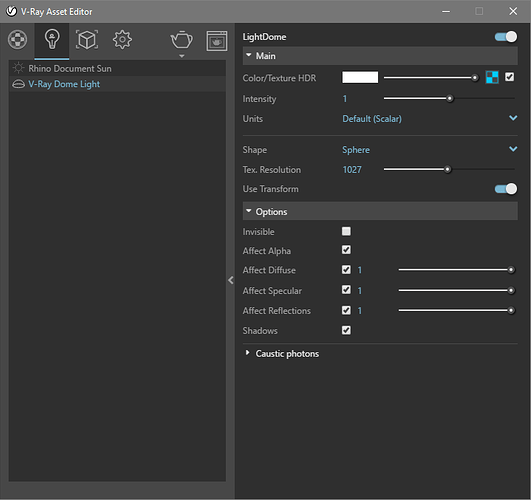Open the Units Default (Scalar) dropdown

(x=429, y=119)
